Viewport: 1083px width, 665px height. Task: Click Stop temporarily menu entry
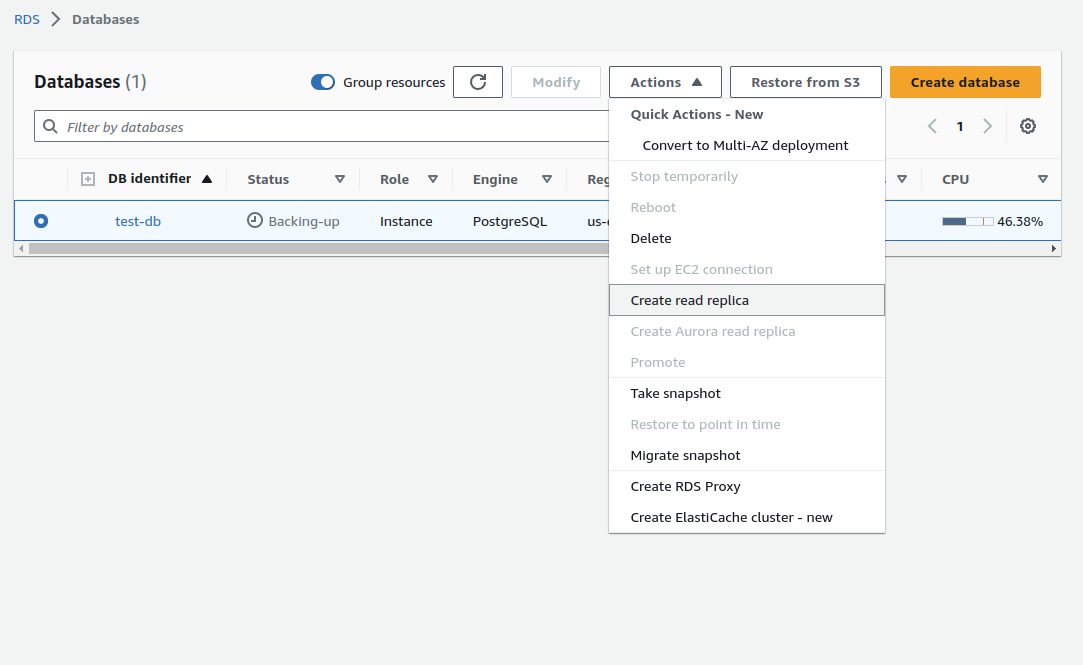(x=747, y=177)
